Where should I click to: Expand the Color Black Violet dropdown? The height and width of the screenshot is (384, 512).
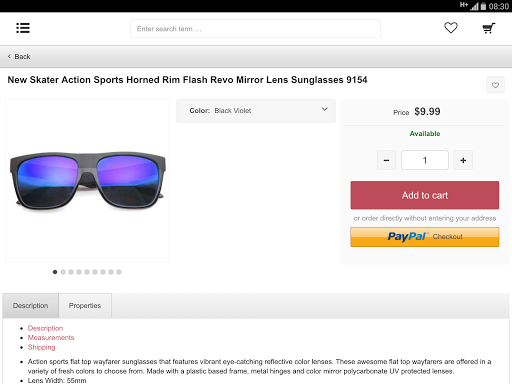[x=256, y=111]
